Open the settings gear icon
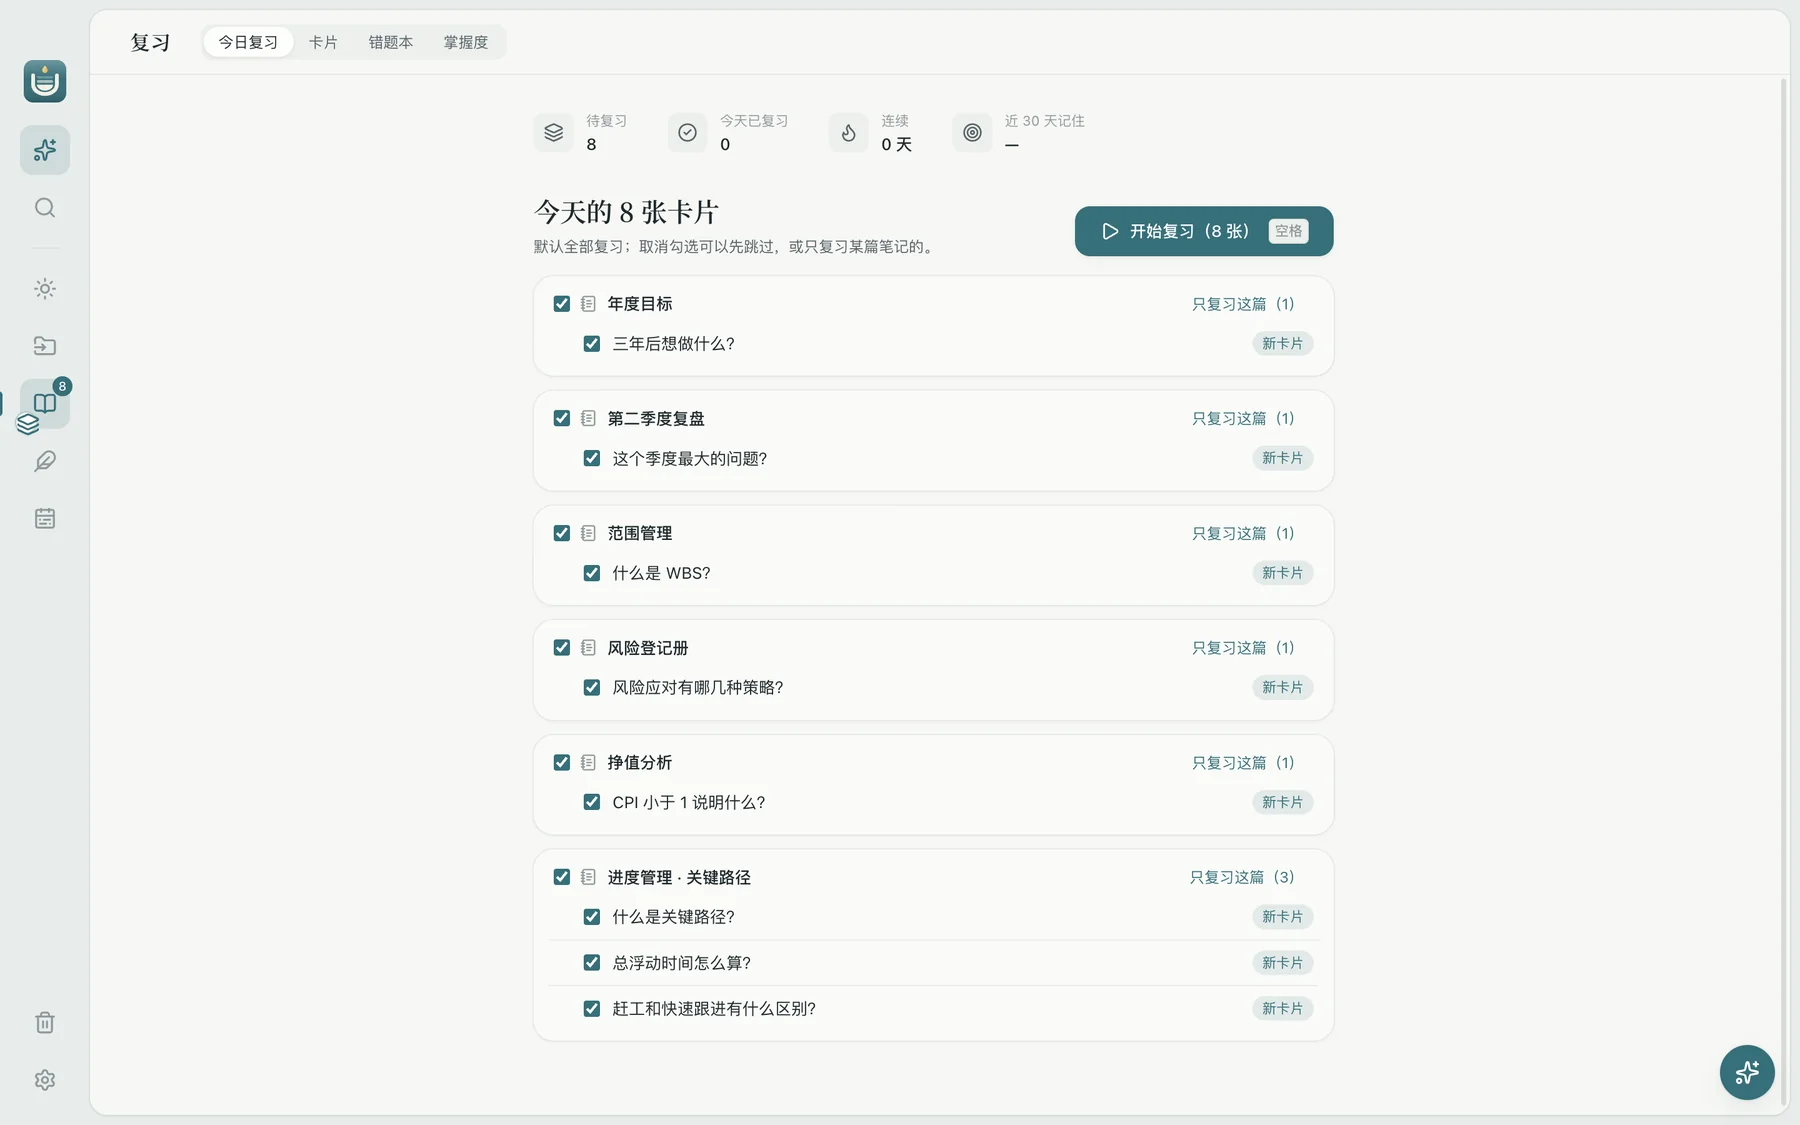The image size is (1800, 1125). 45,1080
